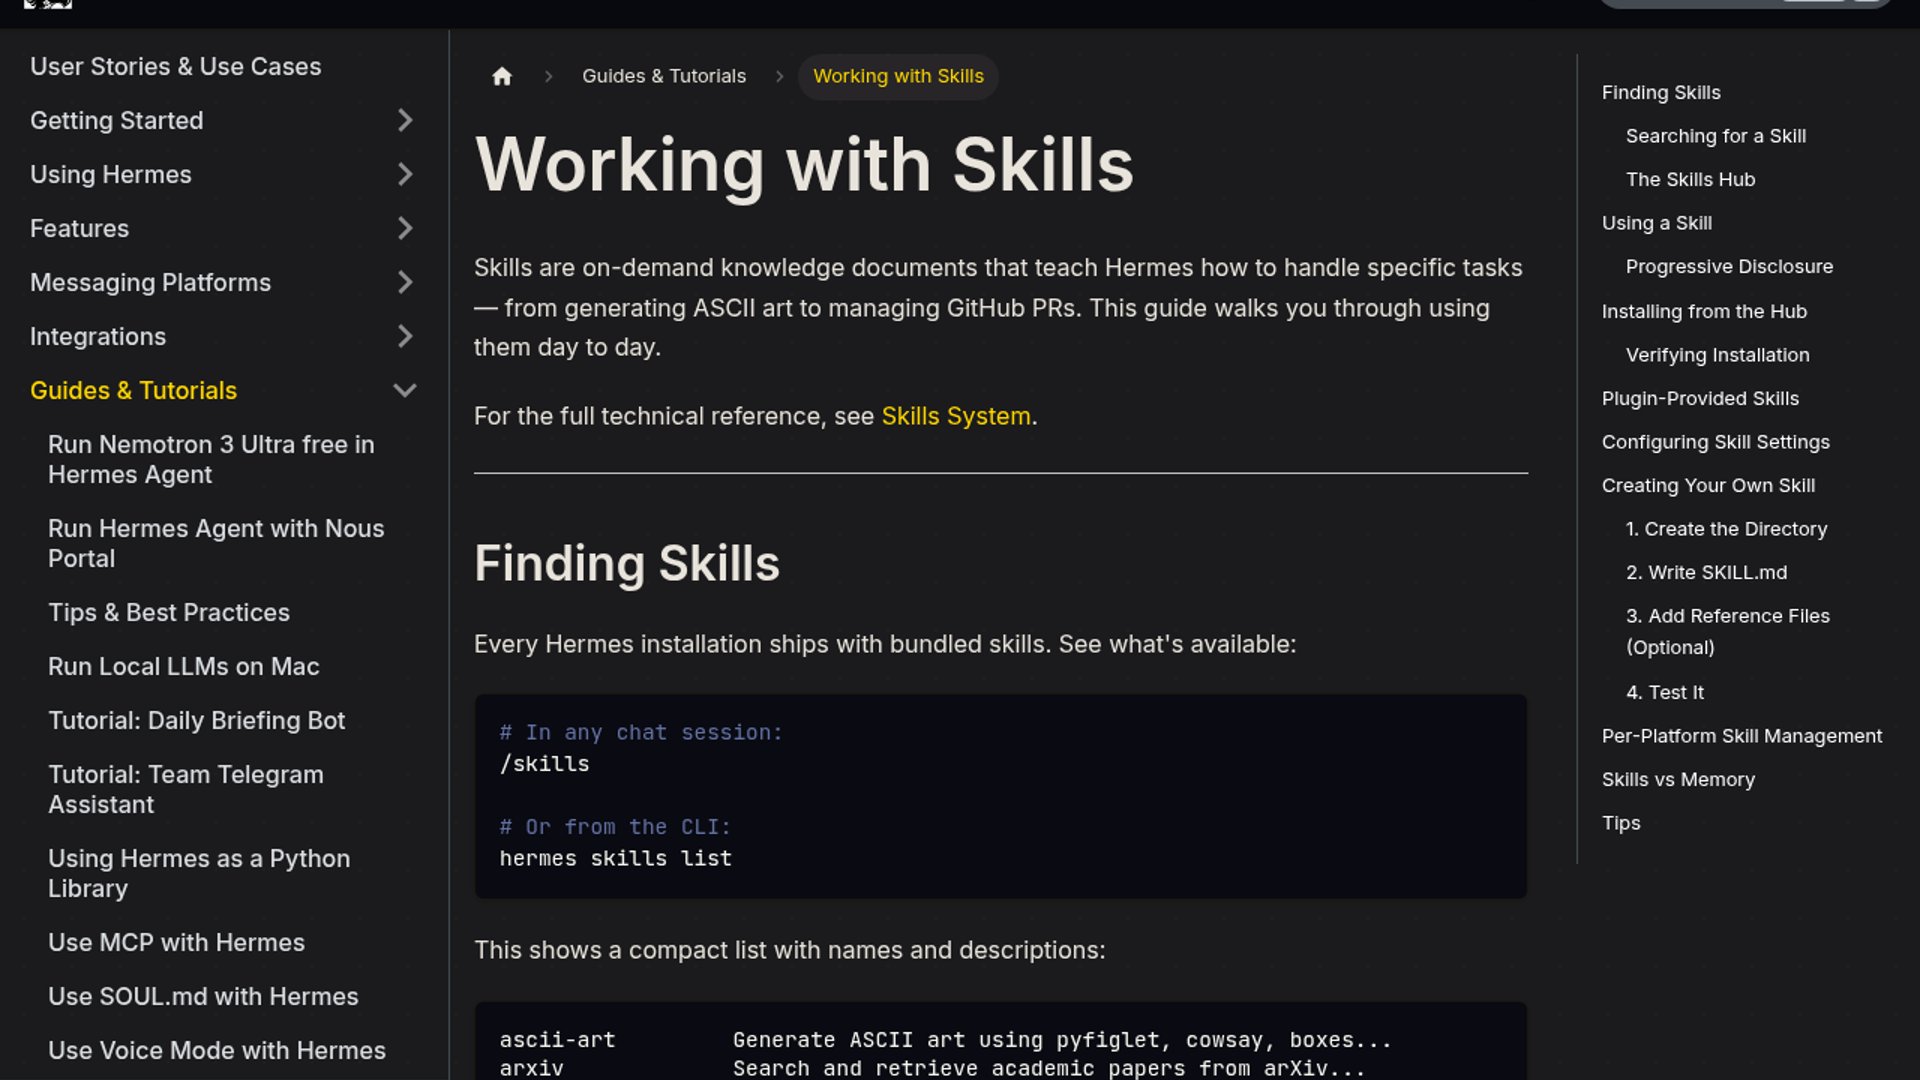The height and width of the screenshot is (1080, 1920).
Task: Open Using Hermes as a Python Library
Action: [x=200, y=873]
